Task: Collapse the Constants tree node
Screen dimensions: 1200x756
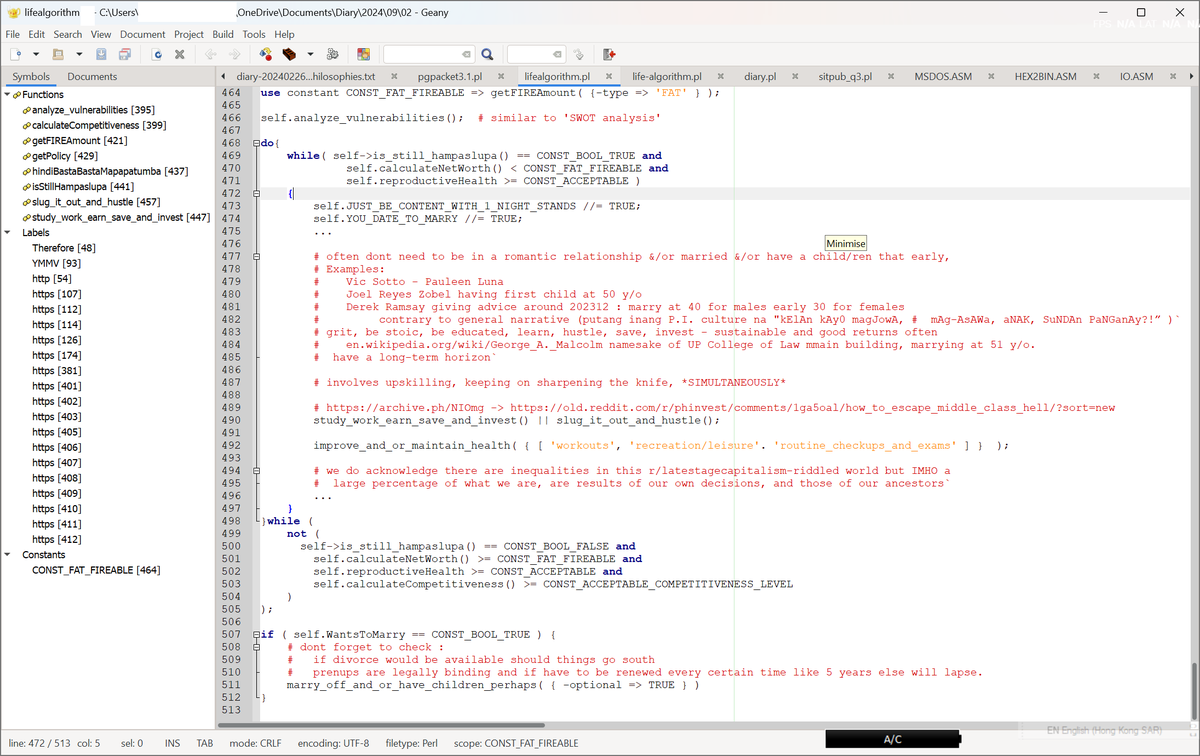Action: [8, 554]
